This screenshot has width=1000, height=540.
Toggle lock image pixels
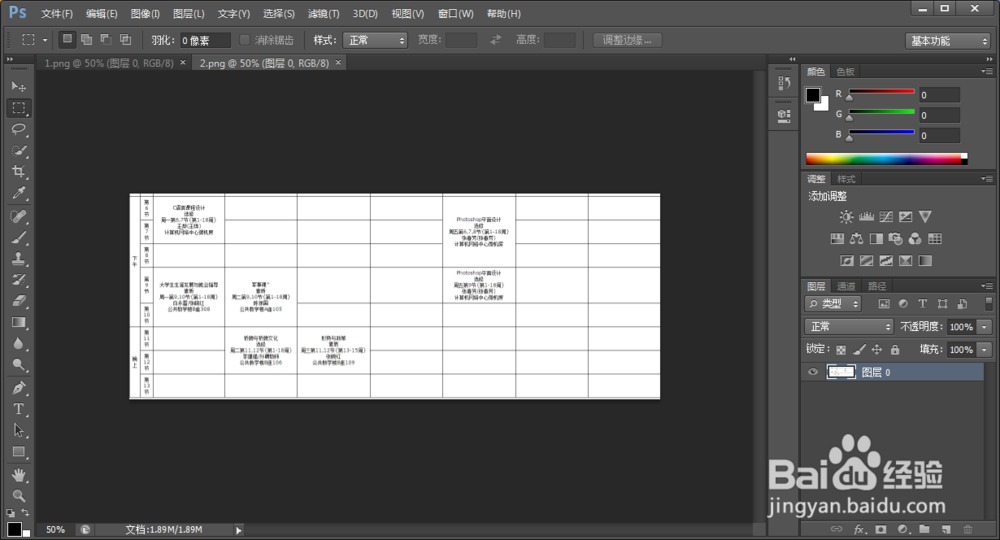click(859, 349)
